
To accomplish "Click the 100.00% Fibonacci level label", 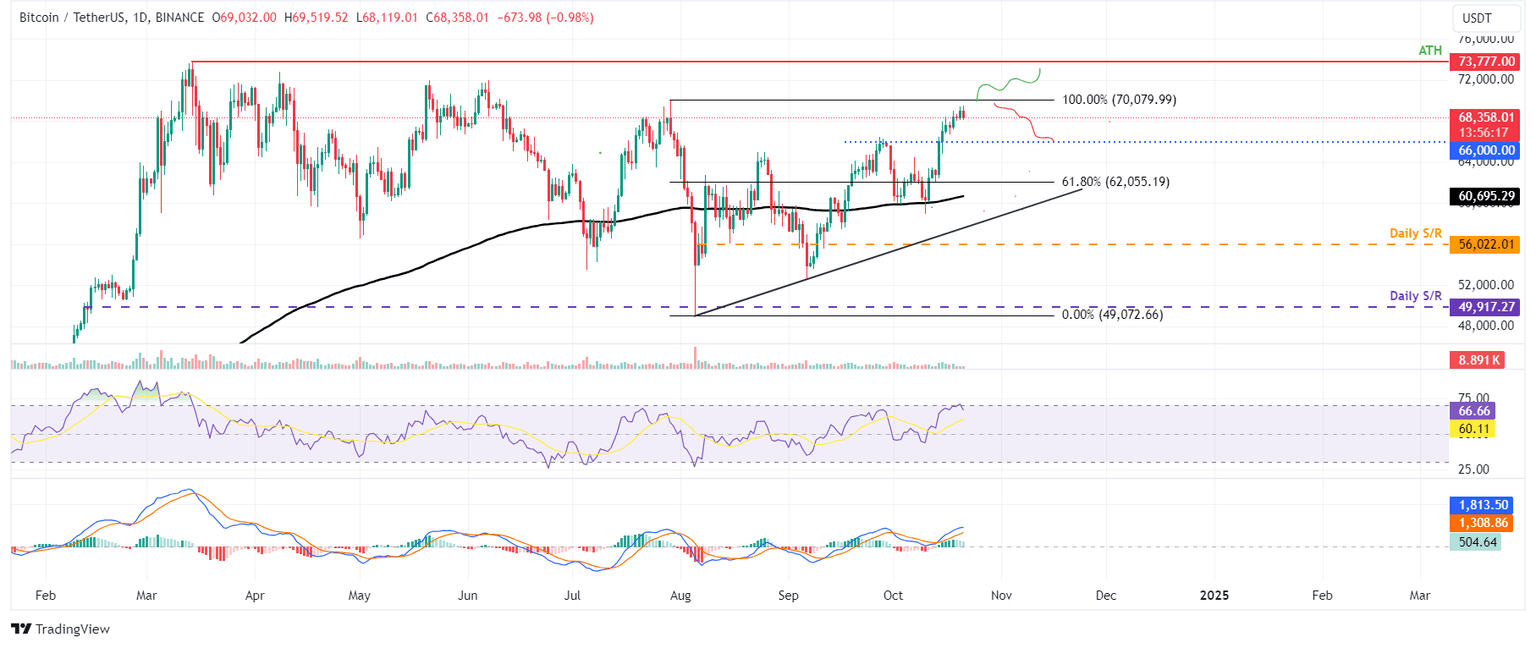I will 1118,99.
